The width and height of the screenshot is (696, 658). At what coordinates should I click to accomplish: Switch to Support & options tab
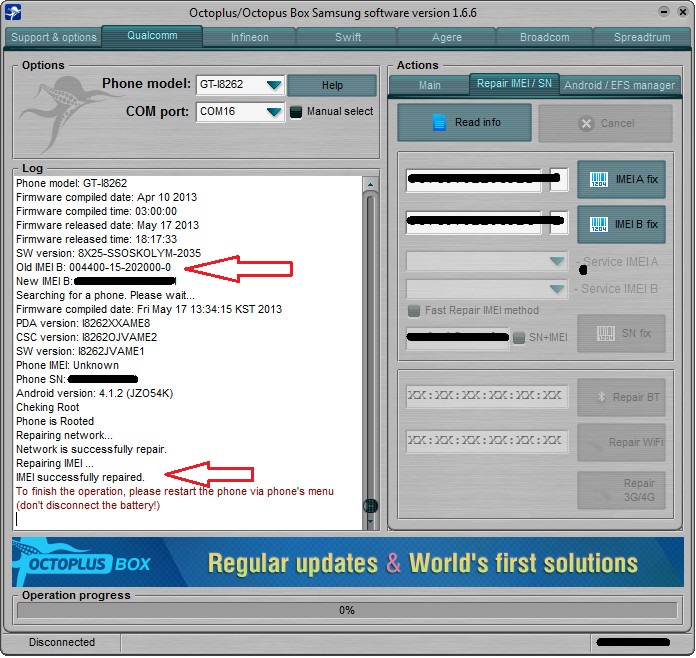click(54, 37)
